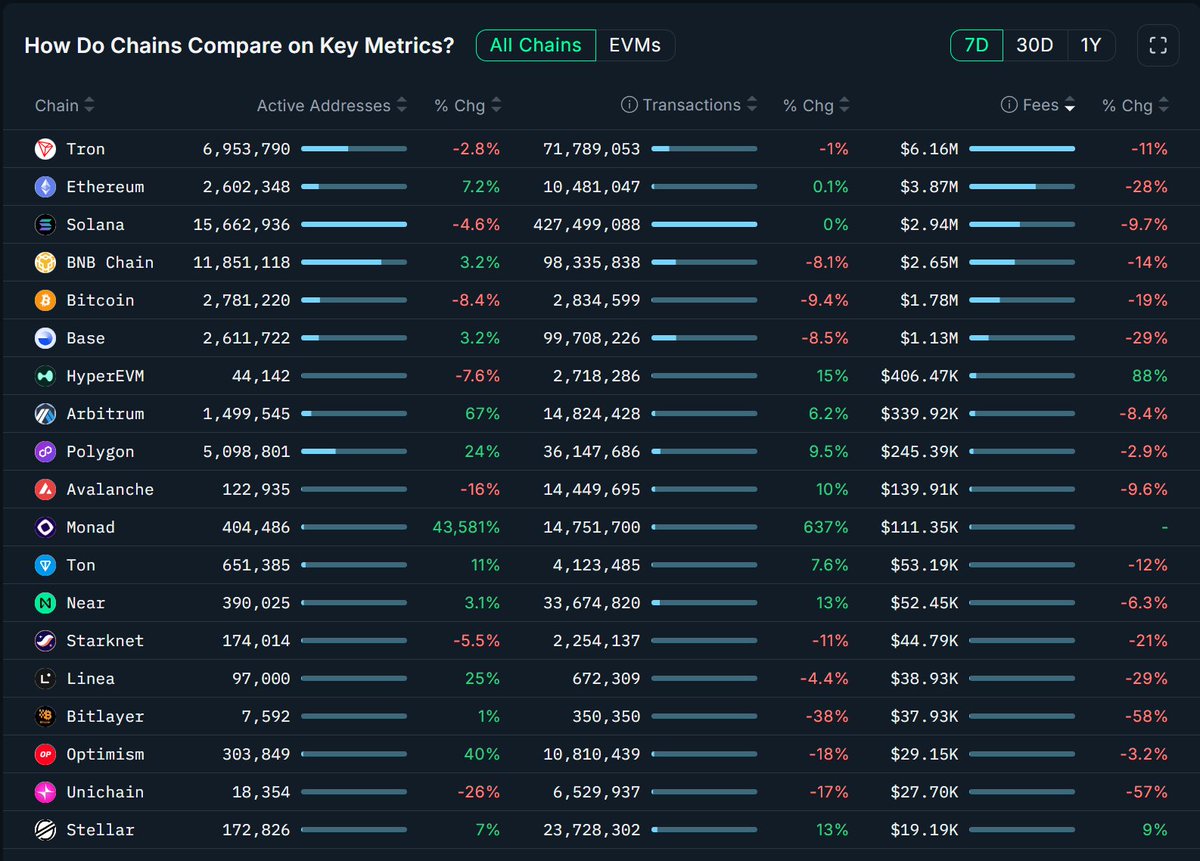1200x861 pixels.
Task: Click the Avalanche logo icon
Action: click(x=45, y=490)
